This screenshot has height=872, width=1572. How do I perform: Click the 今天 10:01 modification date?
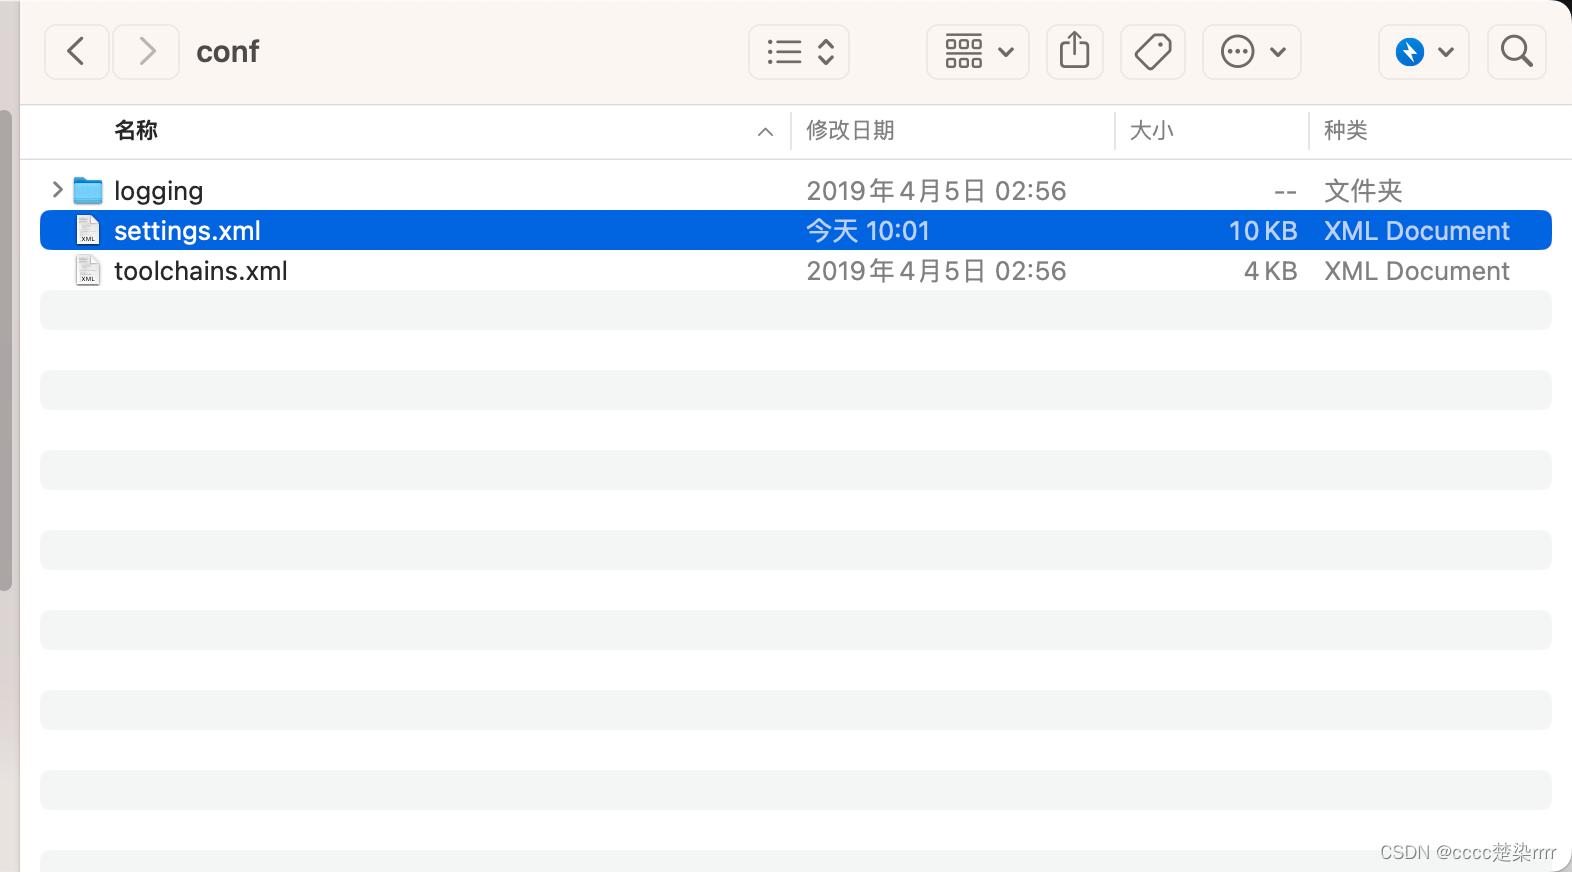(x=868, y=230)
